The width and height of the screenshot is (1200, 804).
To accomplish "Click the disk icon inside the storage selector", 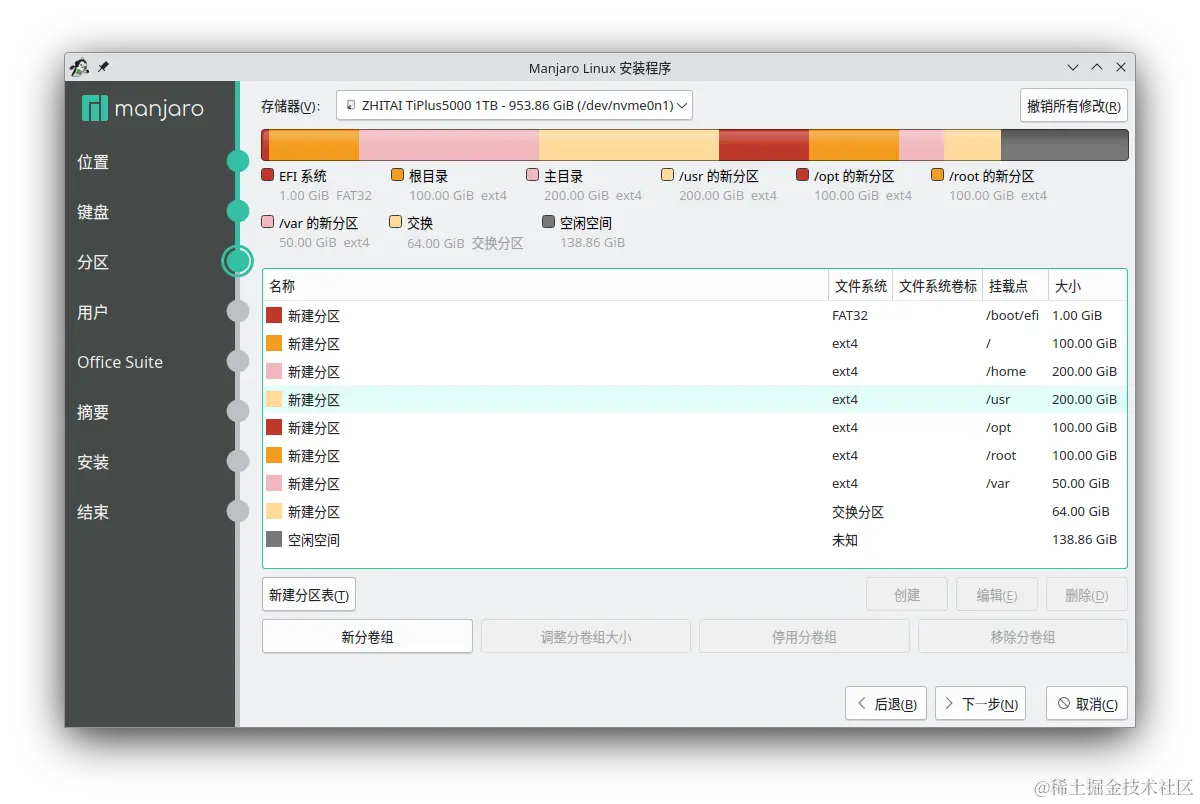I will click(x=349, y=104).
